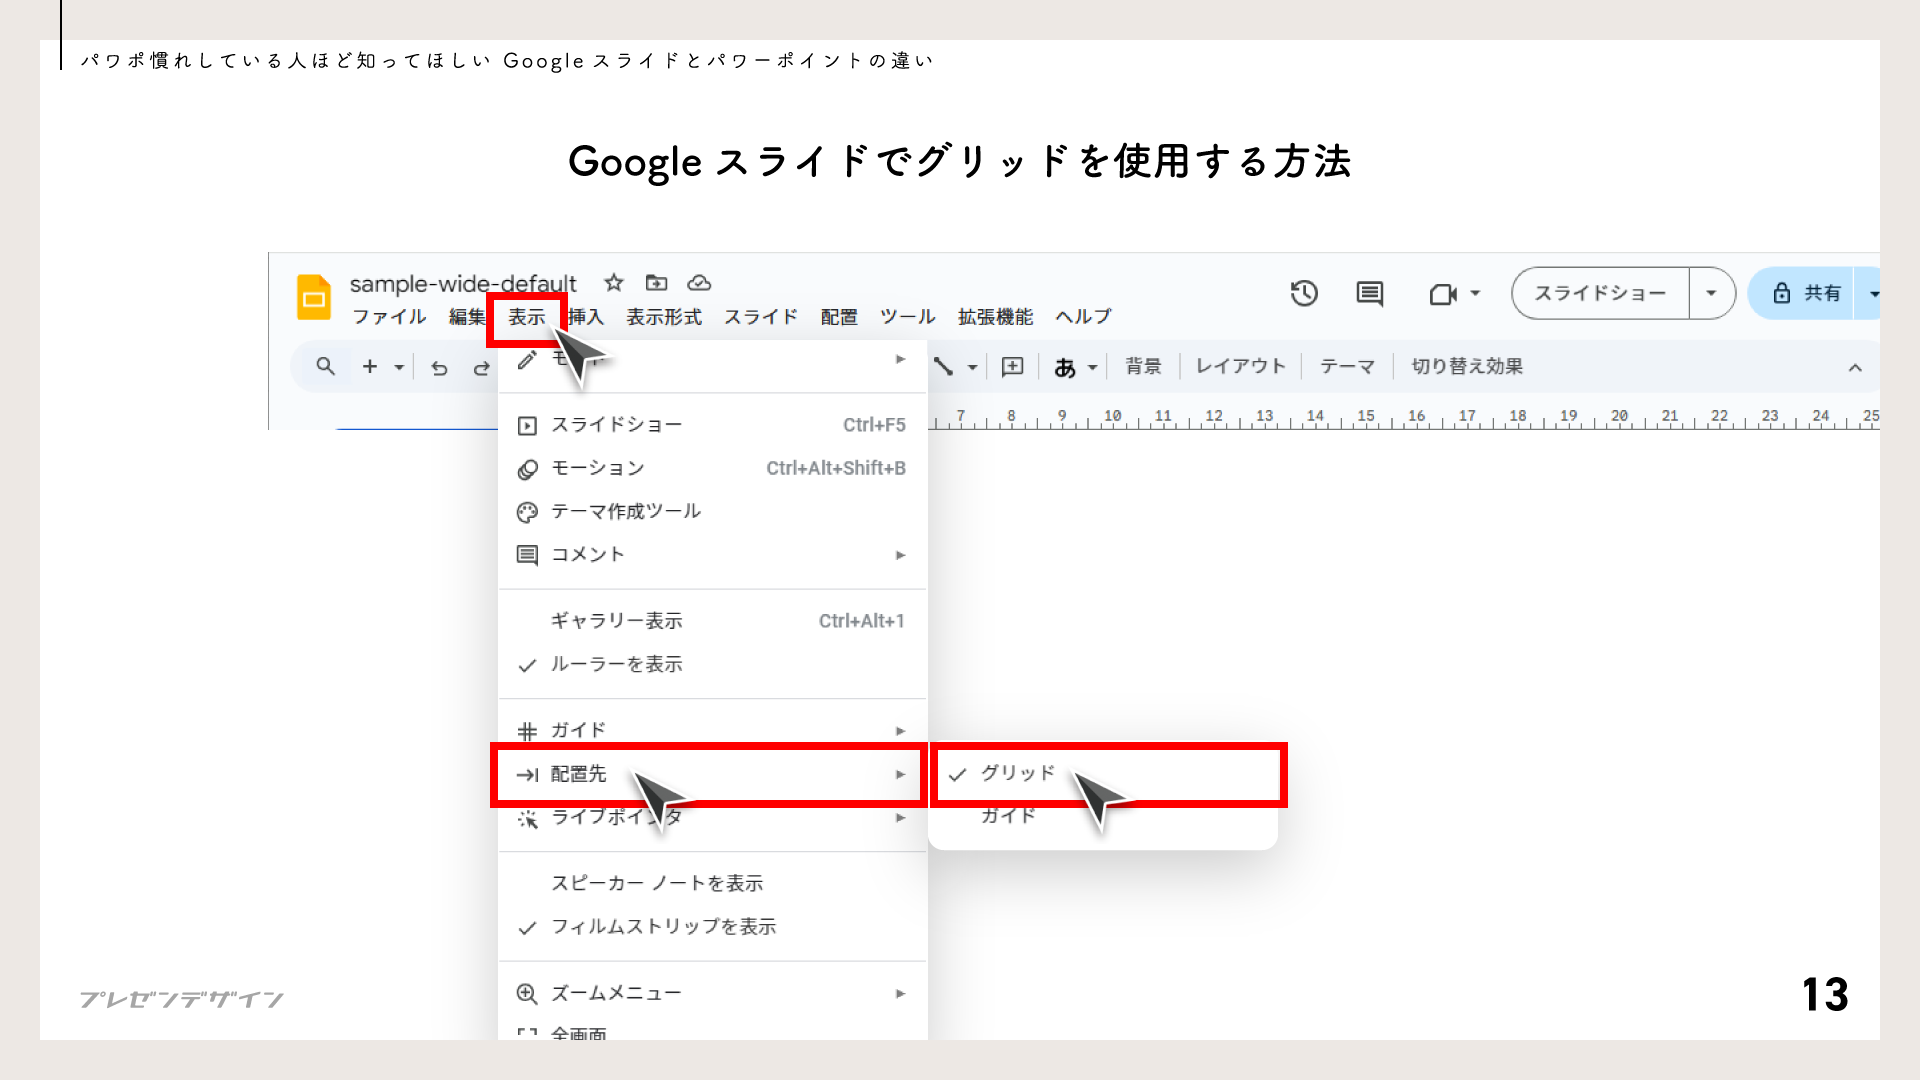Open the zoom menu ズームメニュー

tap(712, 993)
